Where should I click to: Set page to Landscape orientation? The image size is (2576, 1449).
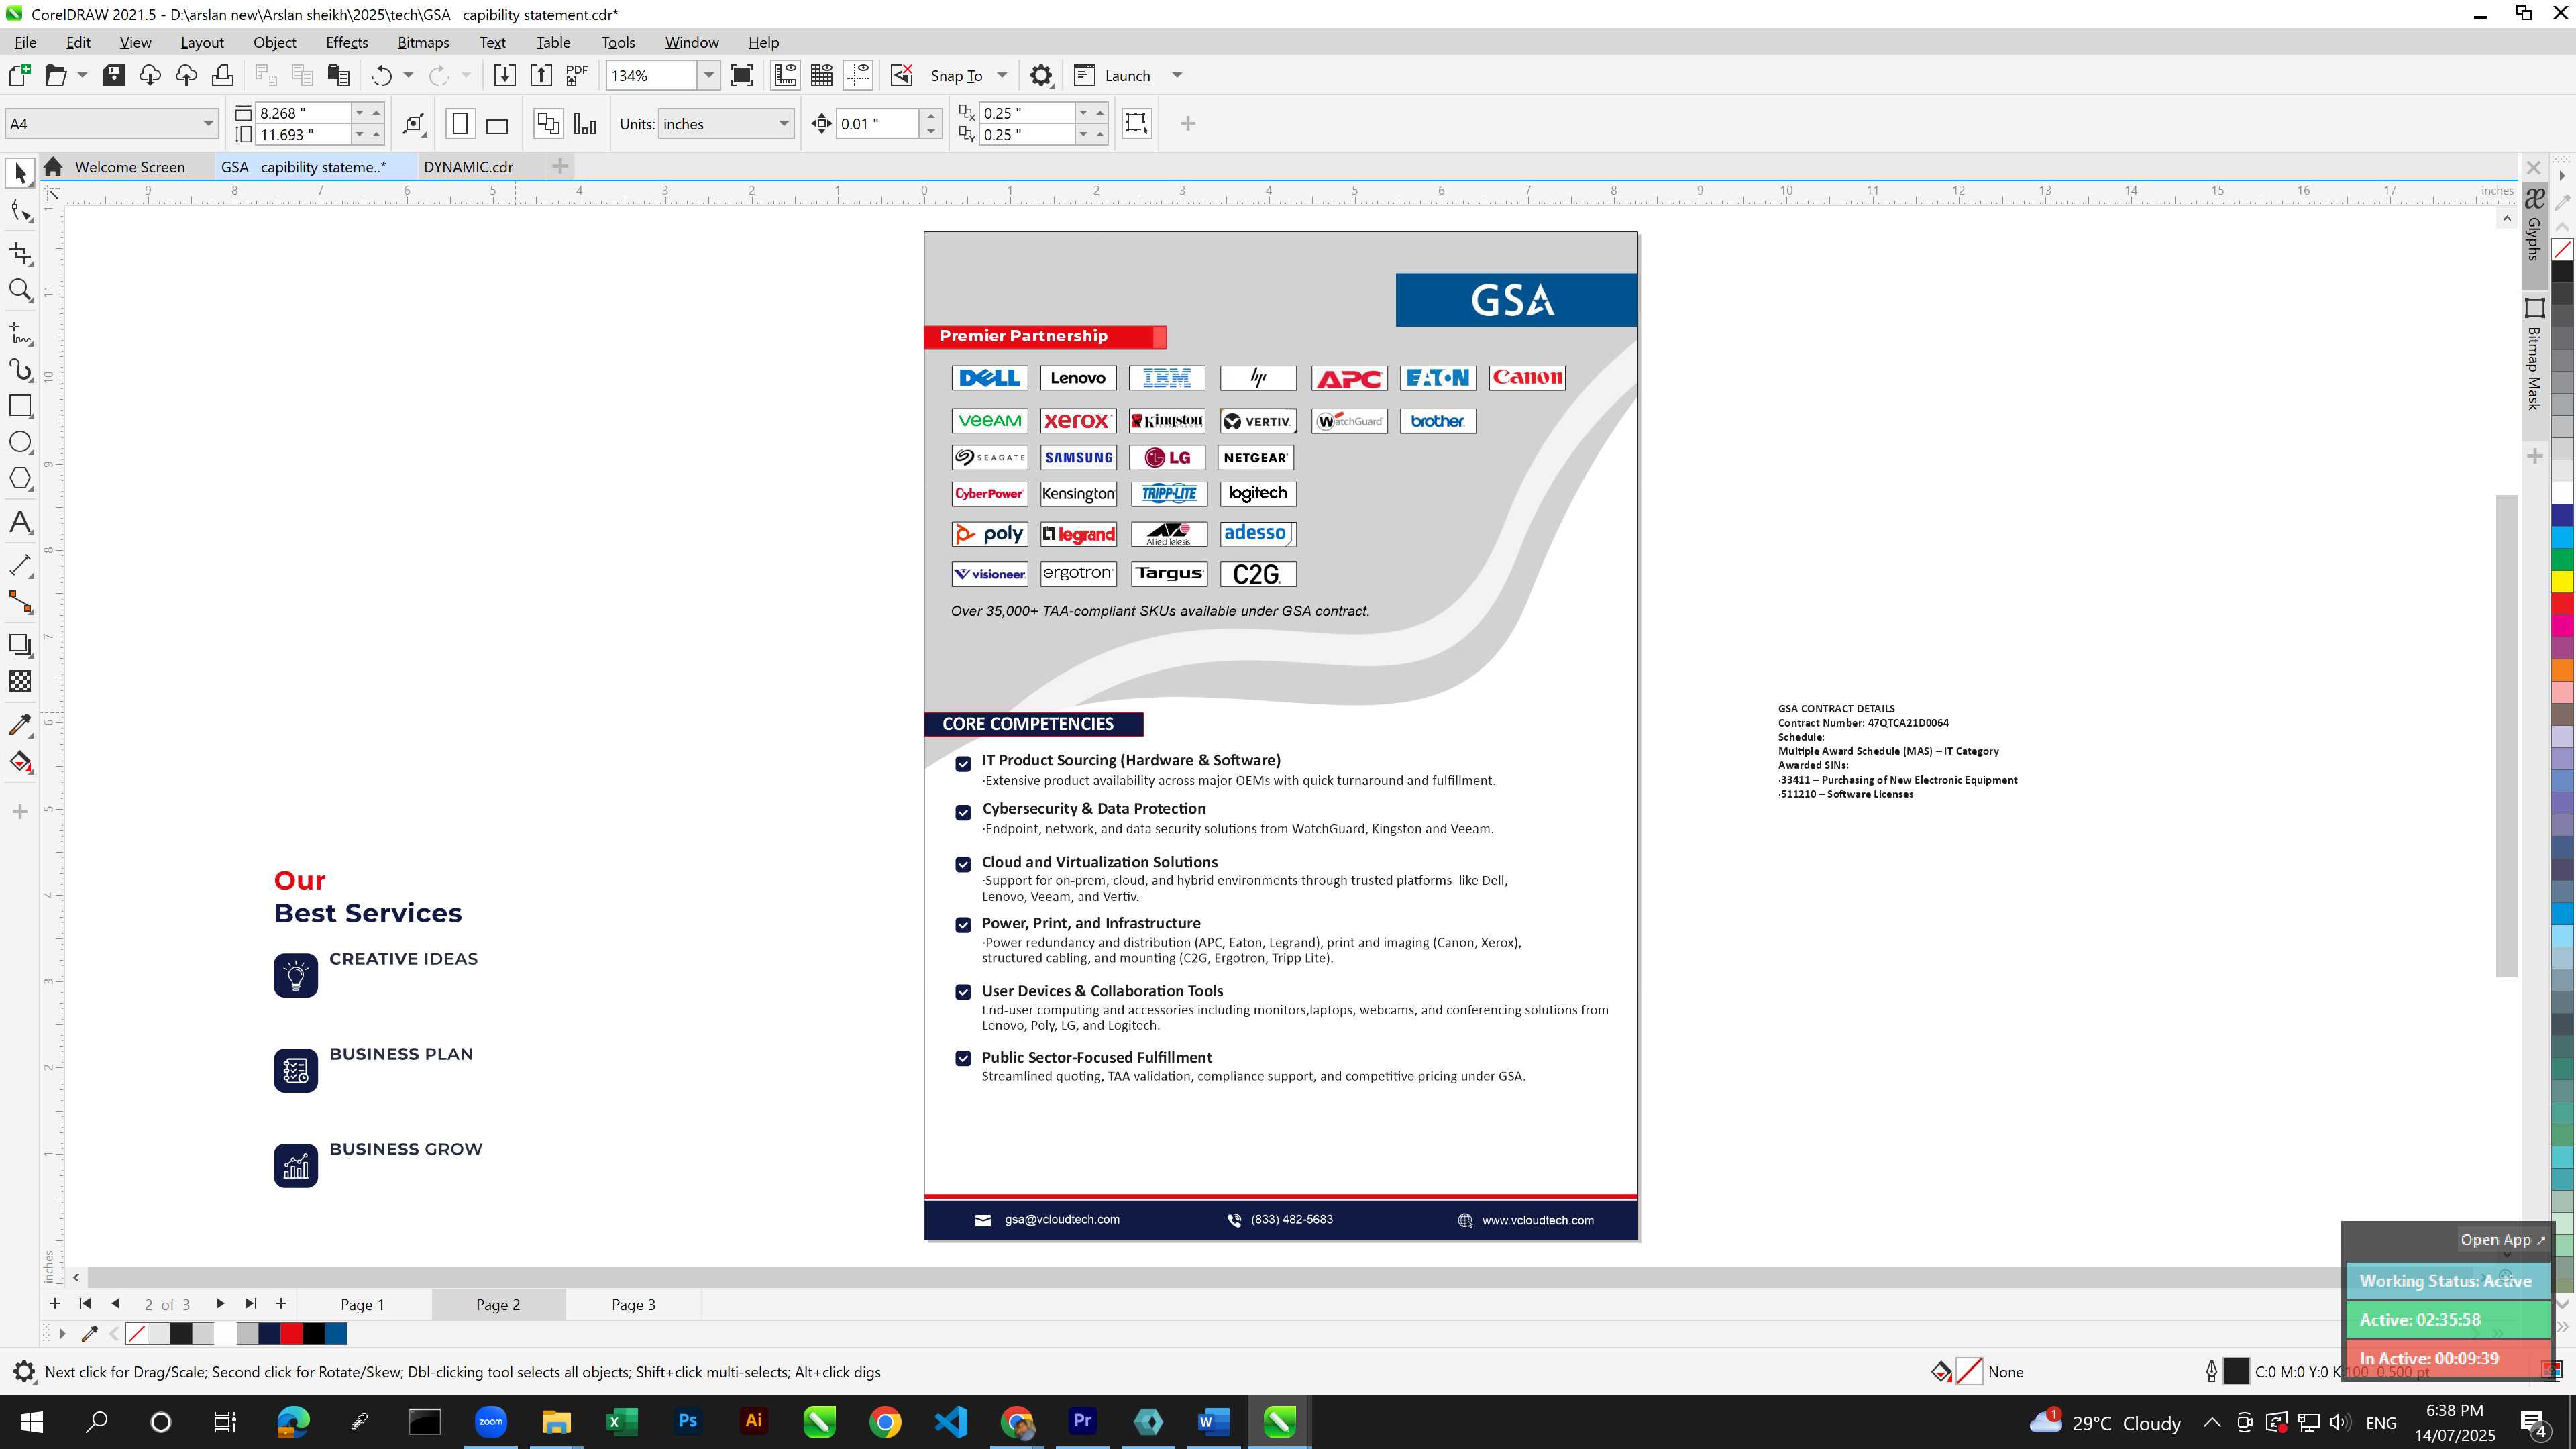(x=497, y=124)
